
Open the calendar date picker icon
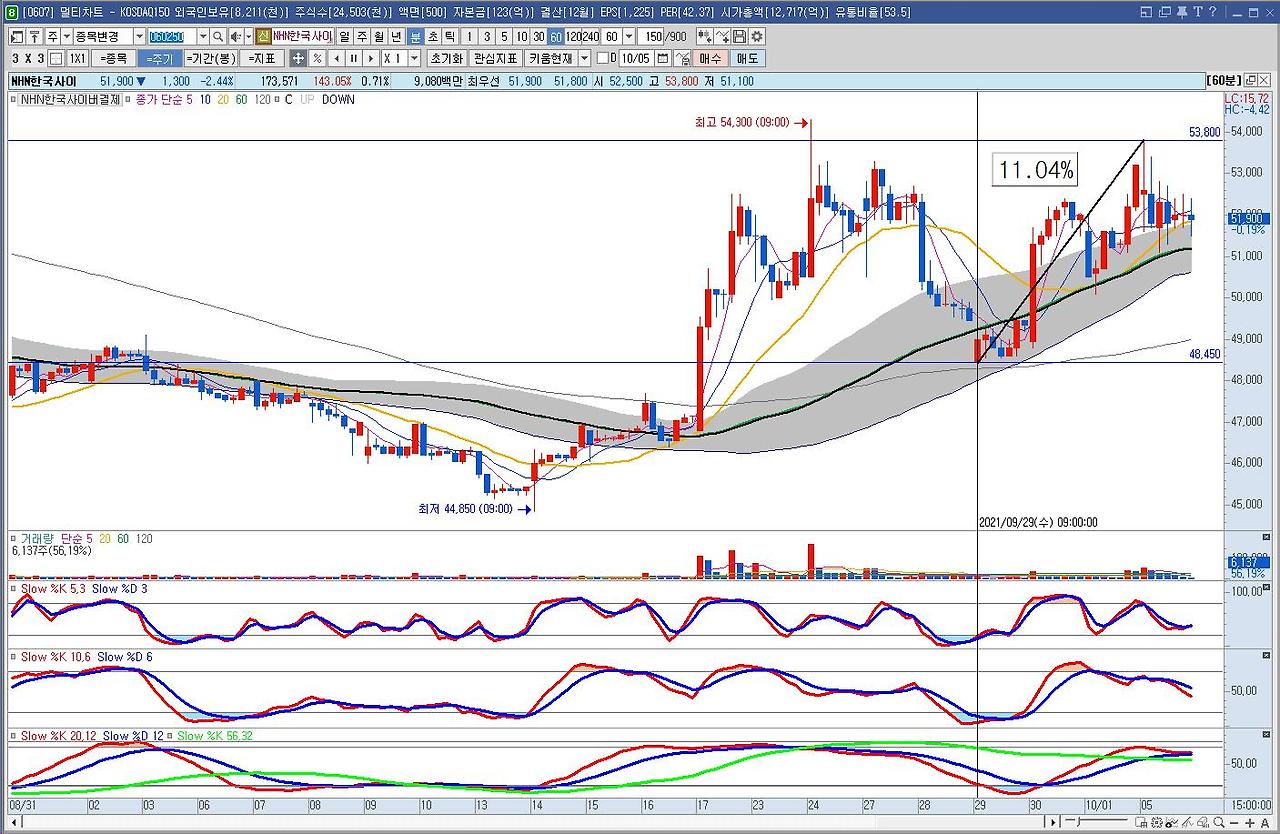[663, 58]
